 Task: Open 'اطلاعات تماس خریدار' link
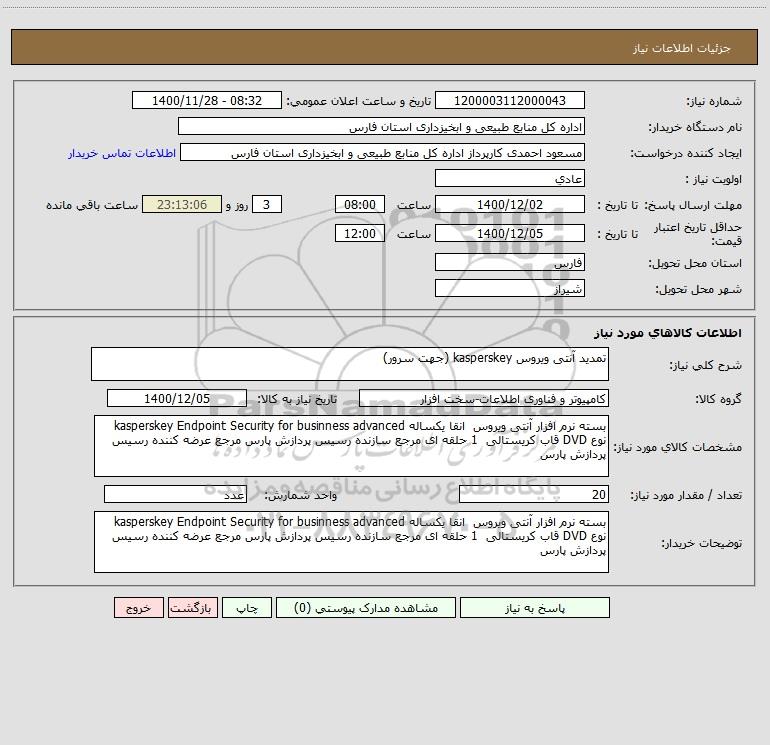122,153
